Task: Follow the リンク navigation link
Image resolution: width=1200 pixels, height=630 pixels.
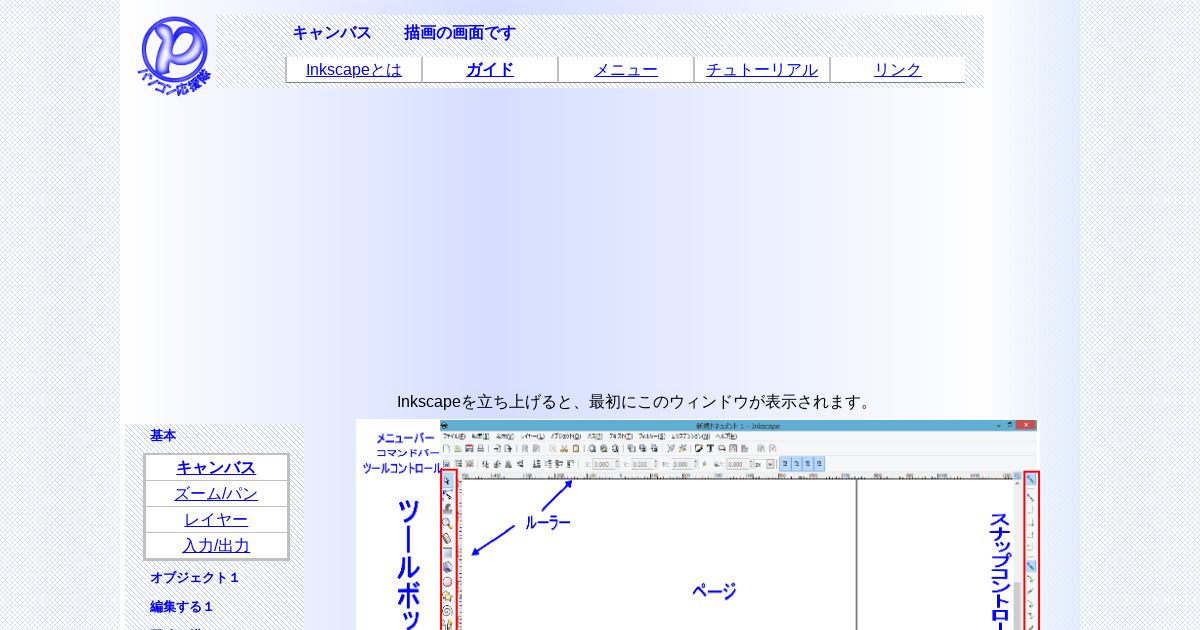Action: [x=898, y=70]
